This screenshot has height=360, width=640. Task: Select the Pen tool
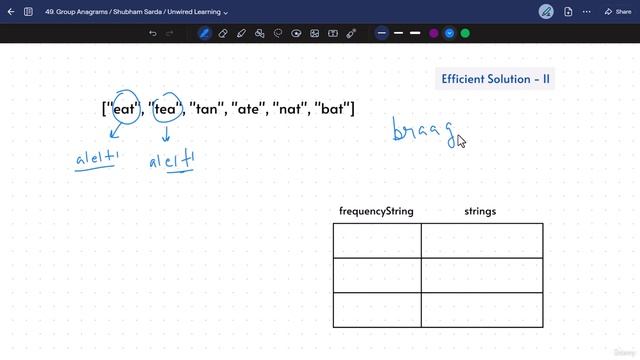pos(204,33)
